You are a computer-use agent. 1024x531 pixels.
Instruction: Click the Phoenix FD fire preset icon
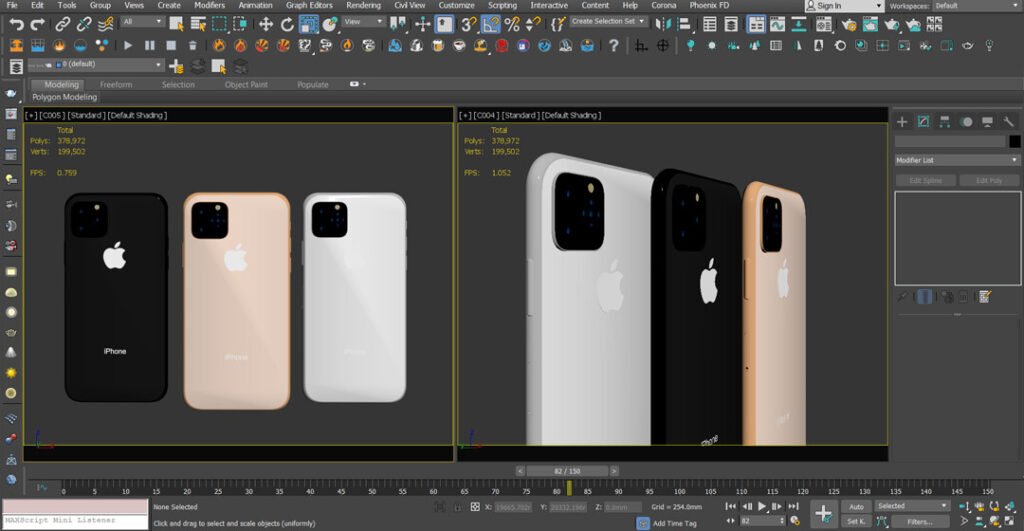[219, 46]
